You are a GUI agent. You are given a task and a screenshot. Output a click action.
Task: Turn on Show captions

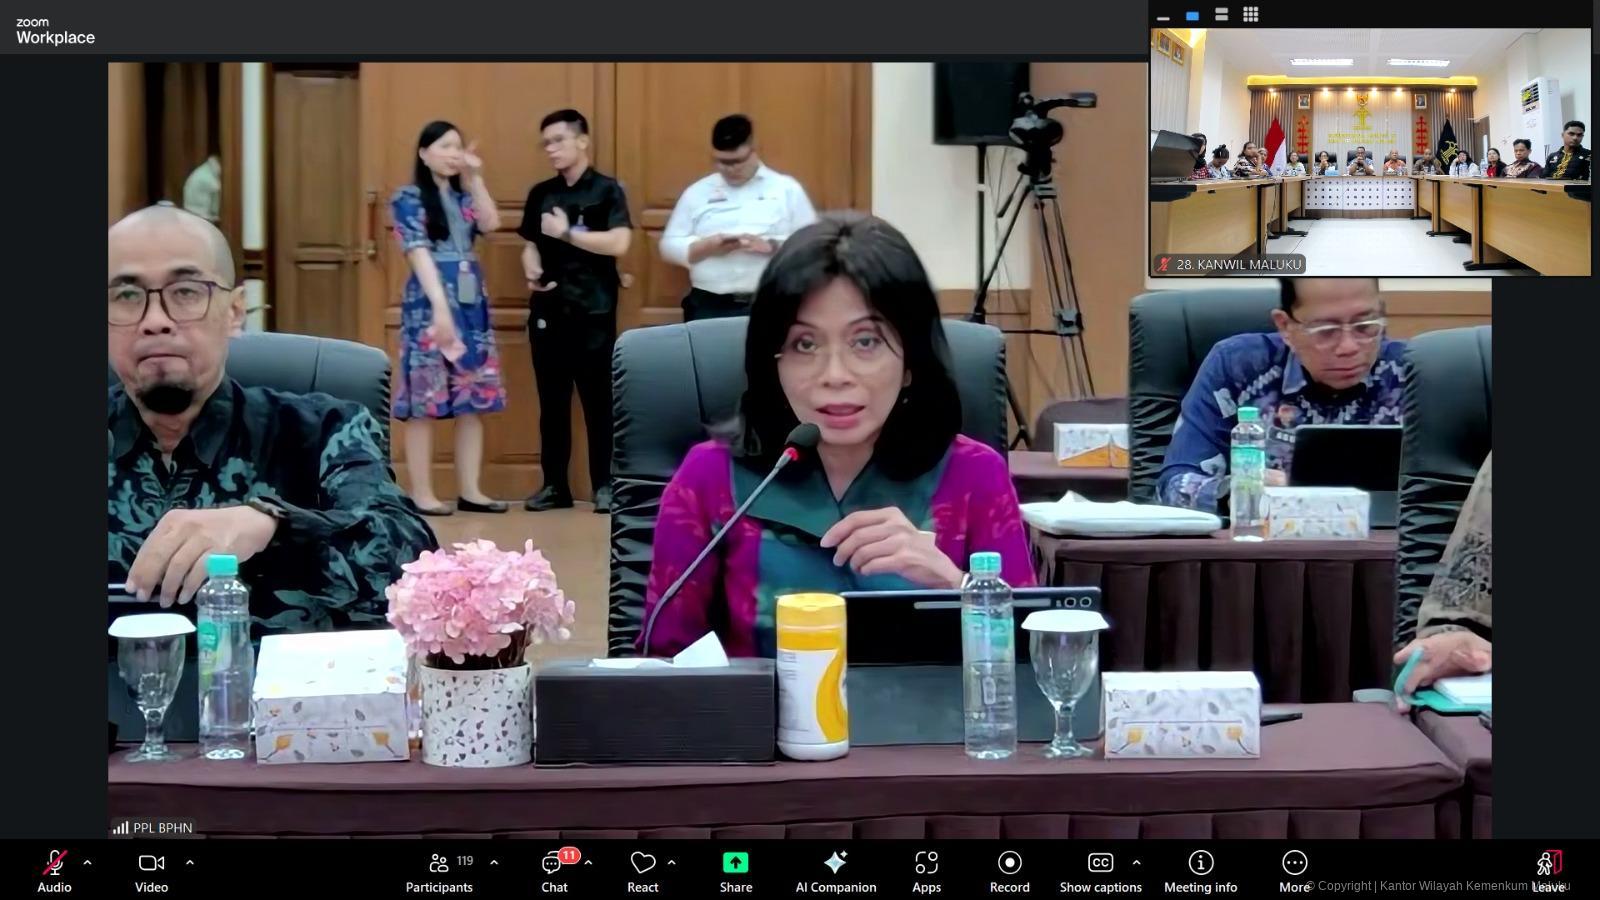coord(1100,863)
